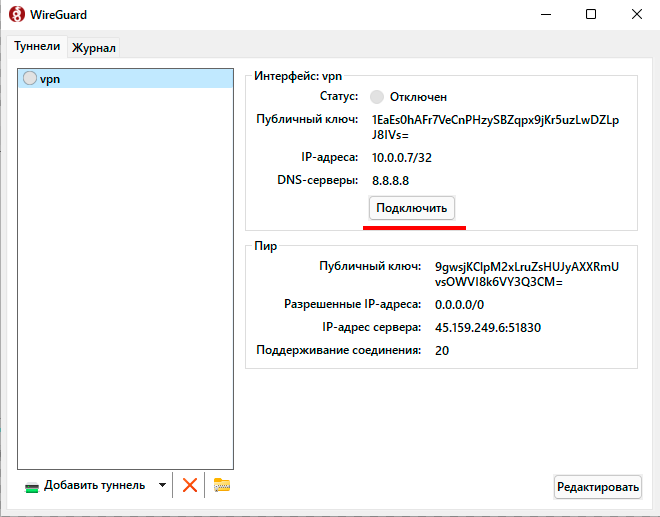
Task: Switch to the Туннели tab
Action: 37,46
